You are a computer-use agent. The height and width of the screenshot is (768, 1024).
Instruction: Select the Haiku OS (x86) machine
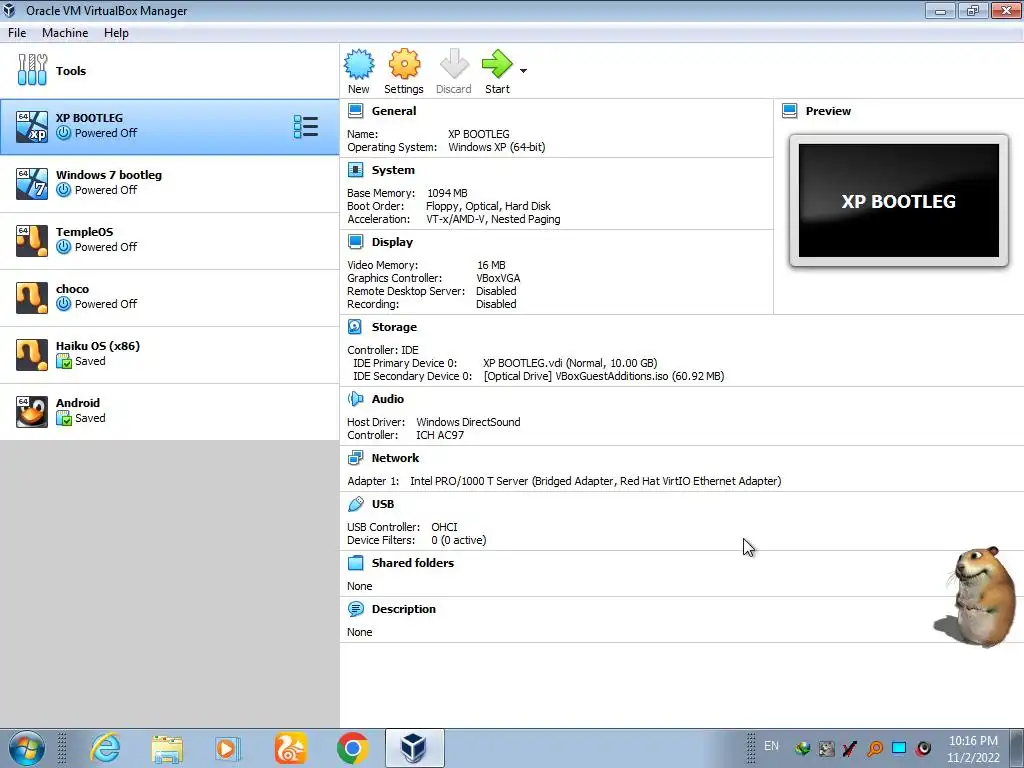tap(170, 355)
